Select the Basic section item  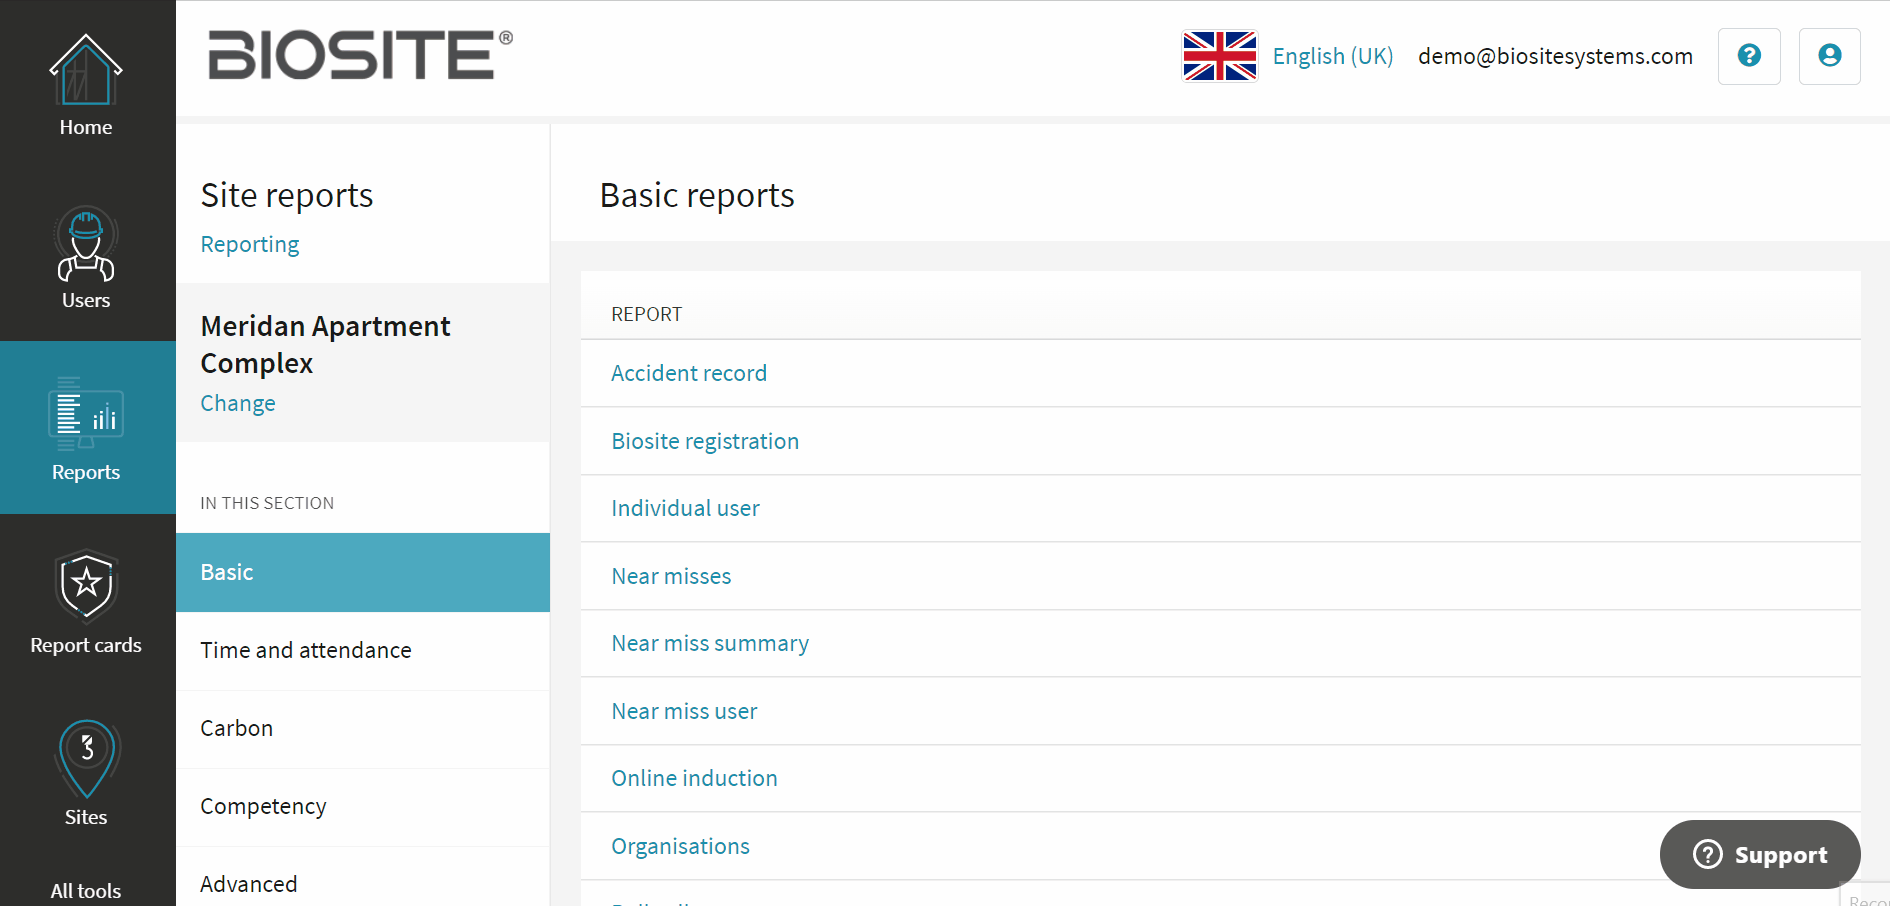point(363,572)
